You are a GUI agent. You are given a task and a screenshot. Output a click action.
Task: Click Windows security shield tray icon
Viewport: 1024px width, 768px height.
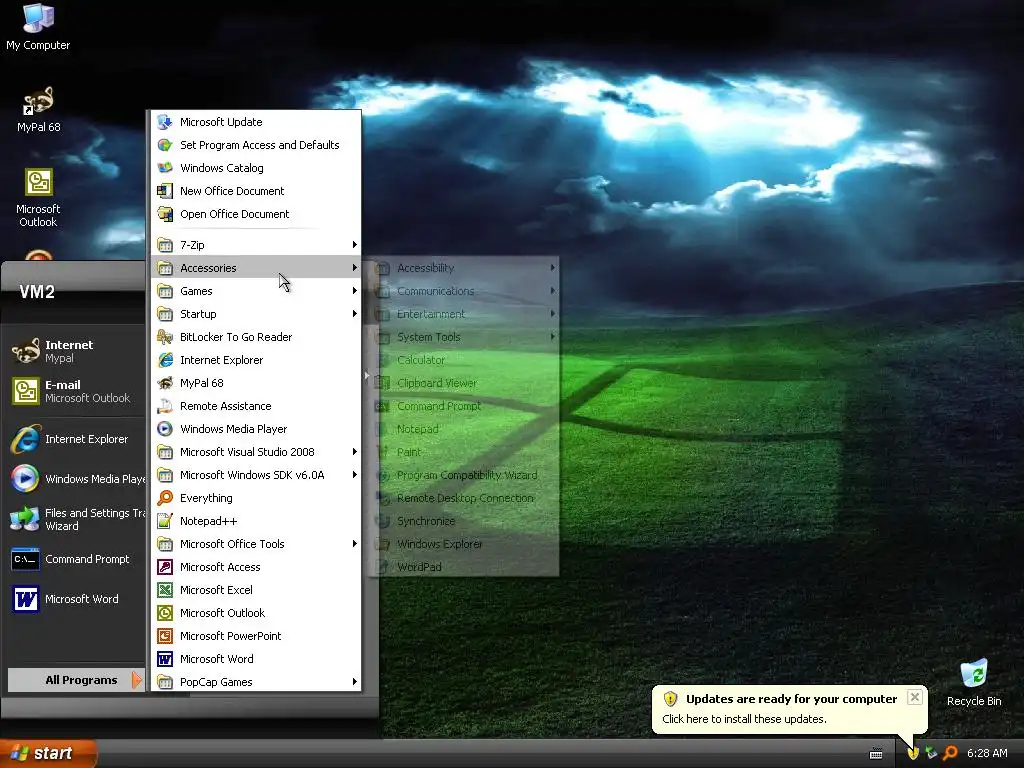(913, 753)
